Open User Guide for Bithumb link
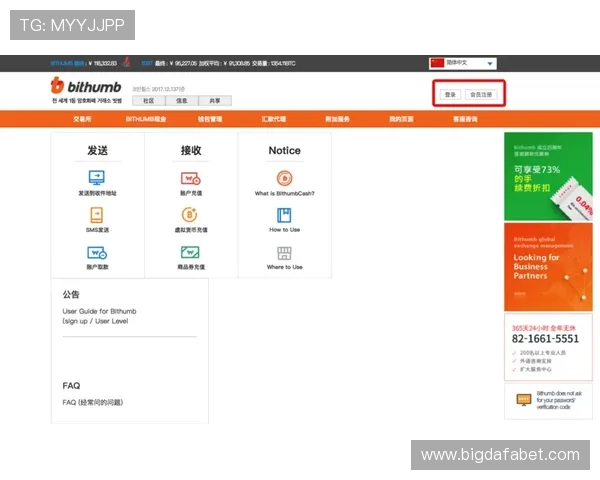Screen dimensions: 600x480 click(99, 316)
